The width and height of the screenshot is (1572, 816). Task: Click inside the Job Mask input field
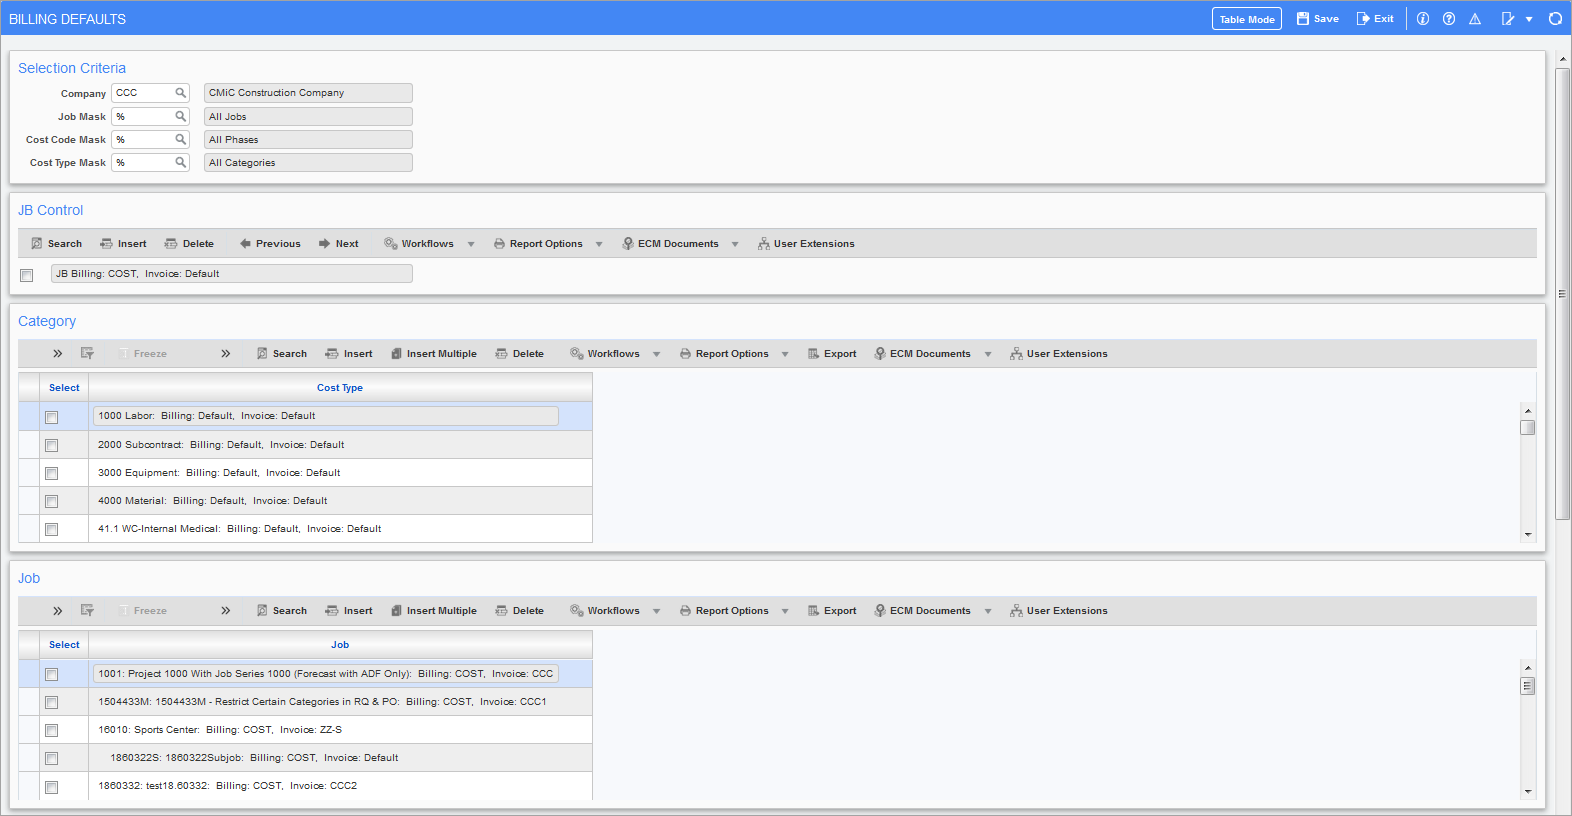pyautogui.click(x=143, y=116)
